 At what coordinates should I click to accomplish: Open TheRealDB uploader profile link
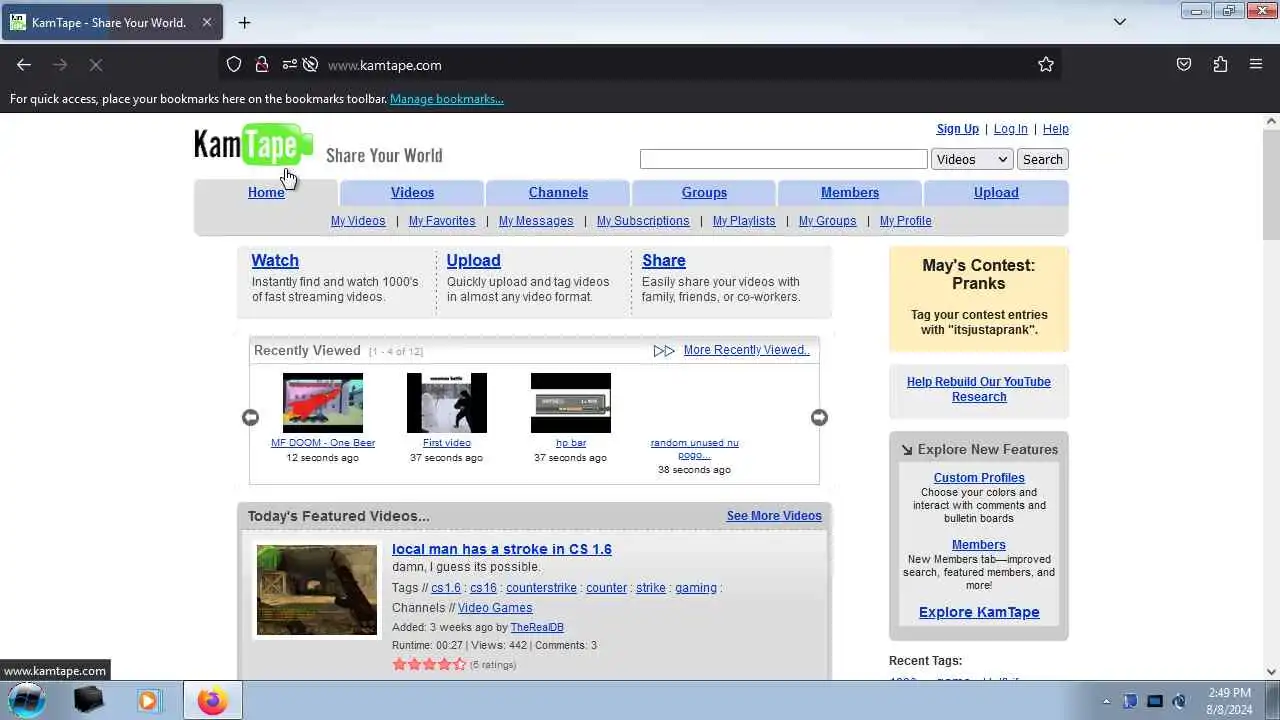[x=537, y=627]
